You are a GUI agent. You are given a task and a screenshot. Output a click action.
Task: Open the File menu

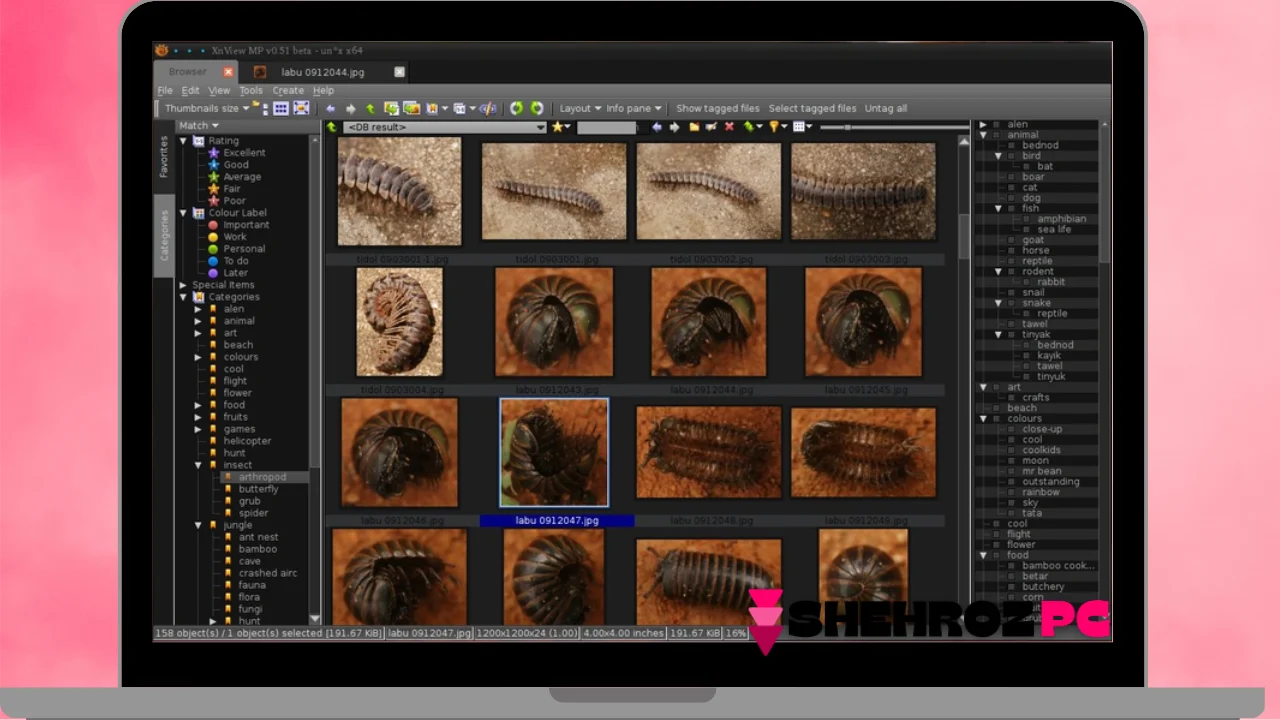point(165,90)
